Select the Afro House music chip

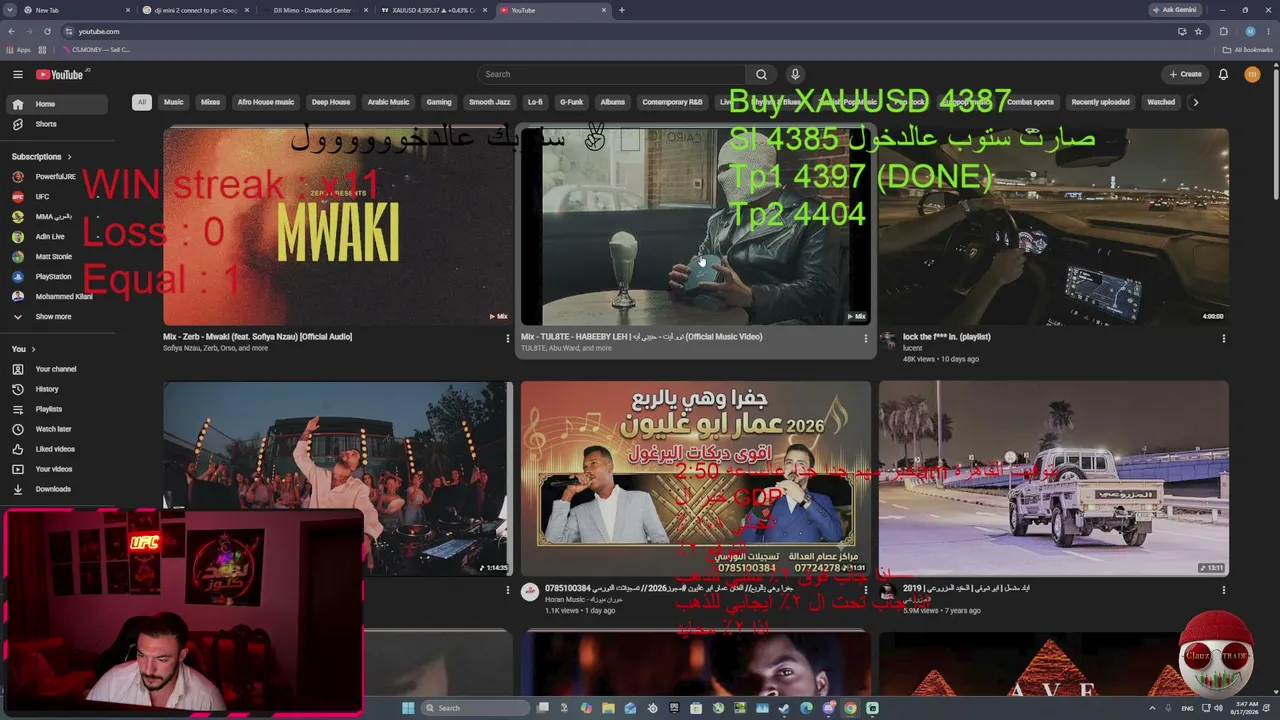266,102
